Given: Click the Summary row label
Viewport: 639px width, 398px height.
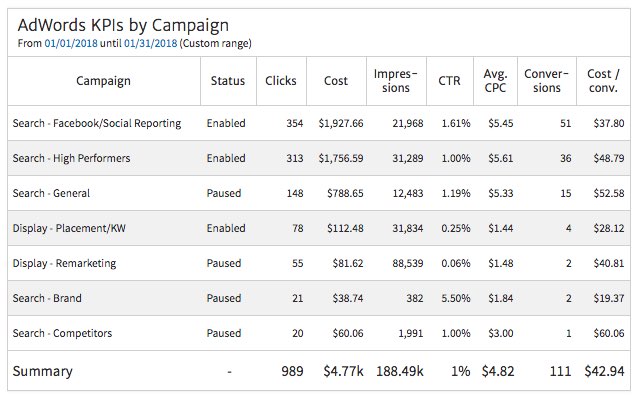Looking at the screenshot, I should coord(43,371).
